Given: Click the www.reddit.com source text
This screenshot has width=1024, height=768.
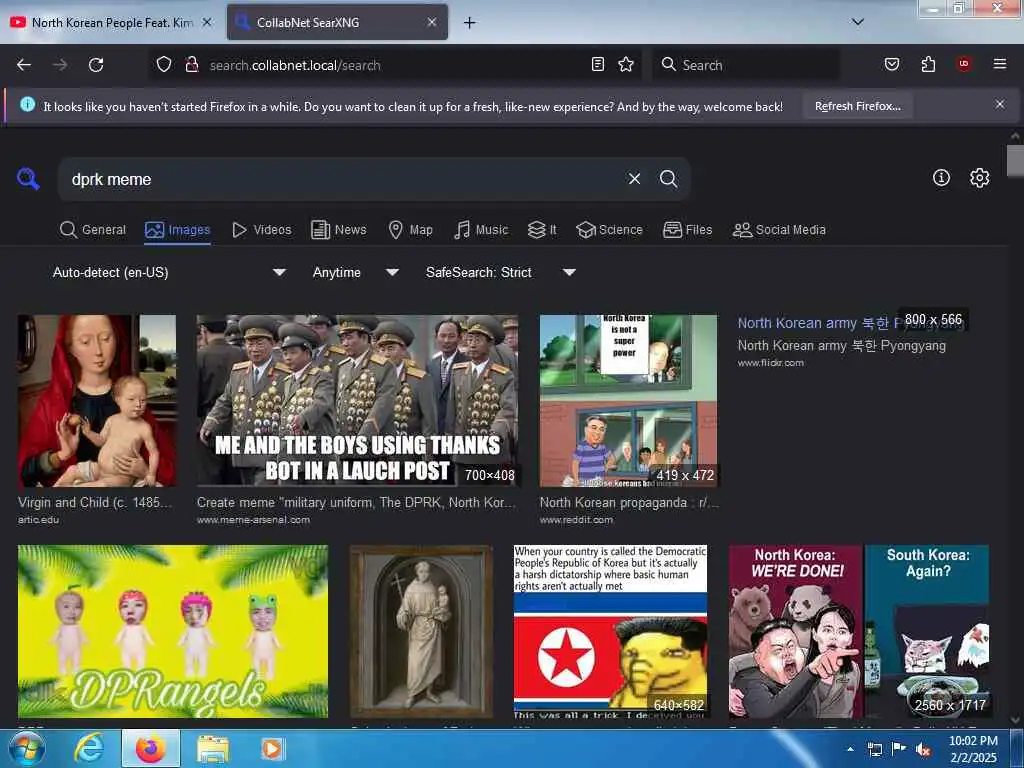Looking at the screenshot, I should 577,520.
